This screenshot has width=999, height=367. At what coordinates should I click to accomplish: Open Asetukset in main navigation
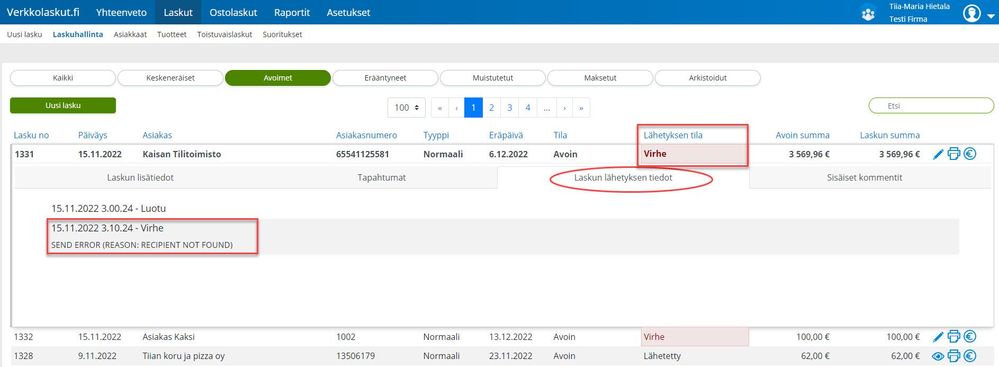pos(348,12)
